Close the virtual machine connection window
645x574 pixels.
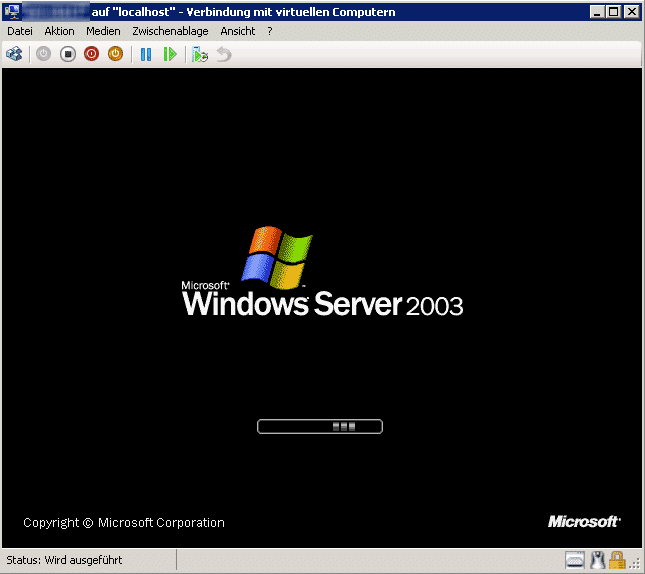coord(631,12)
